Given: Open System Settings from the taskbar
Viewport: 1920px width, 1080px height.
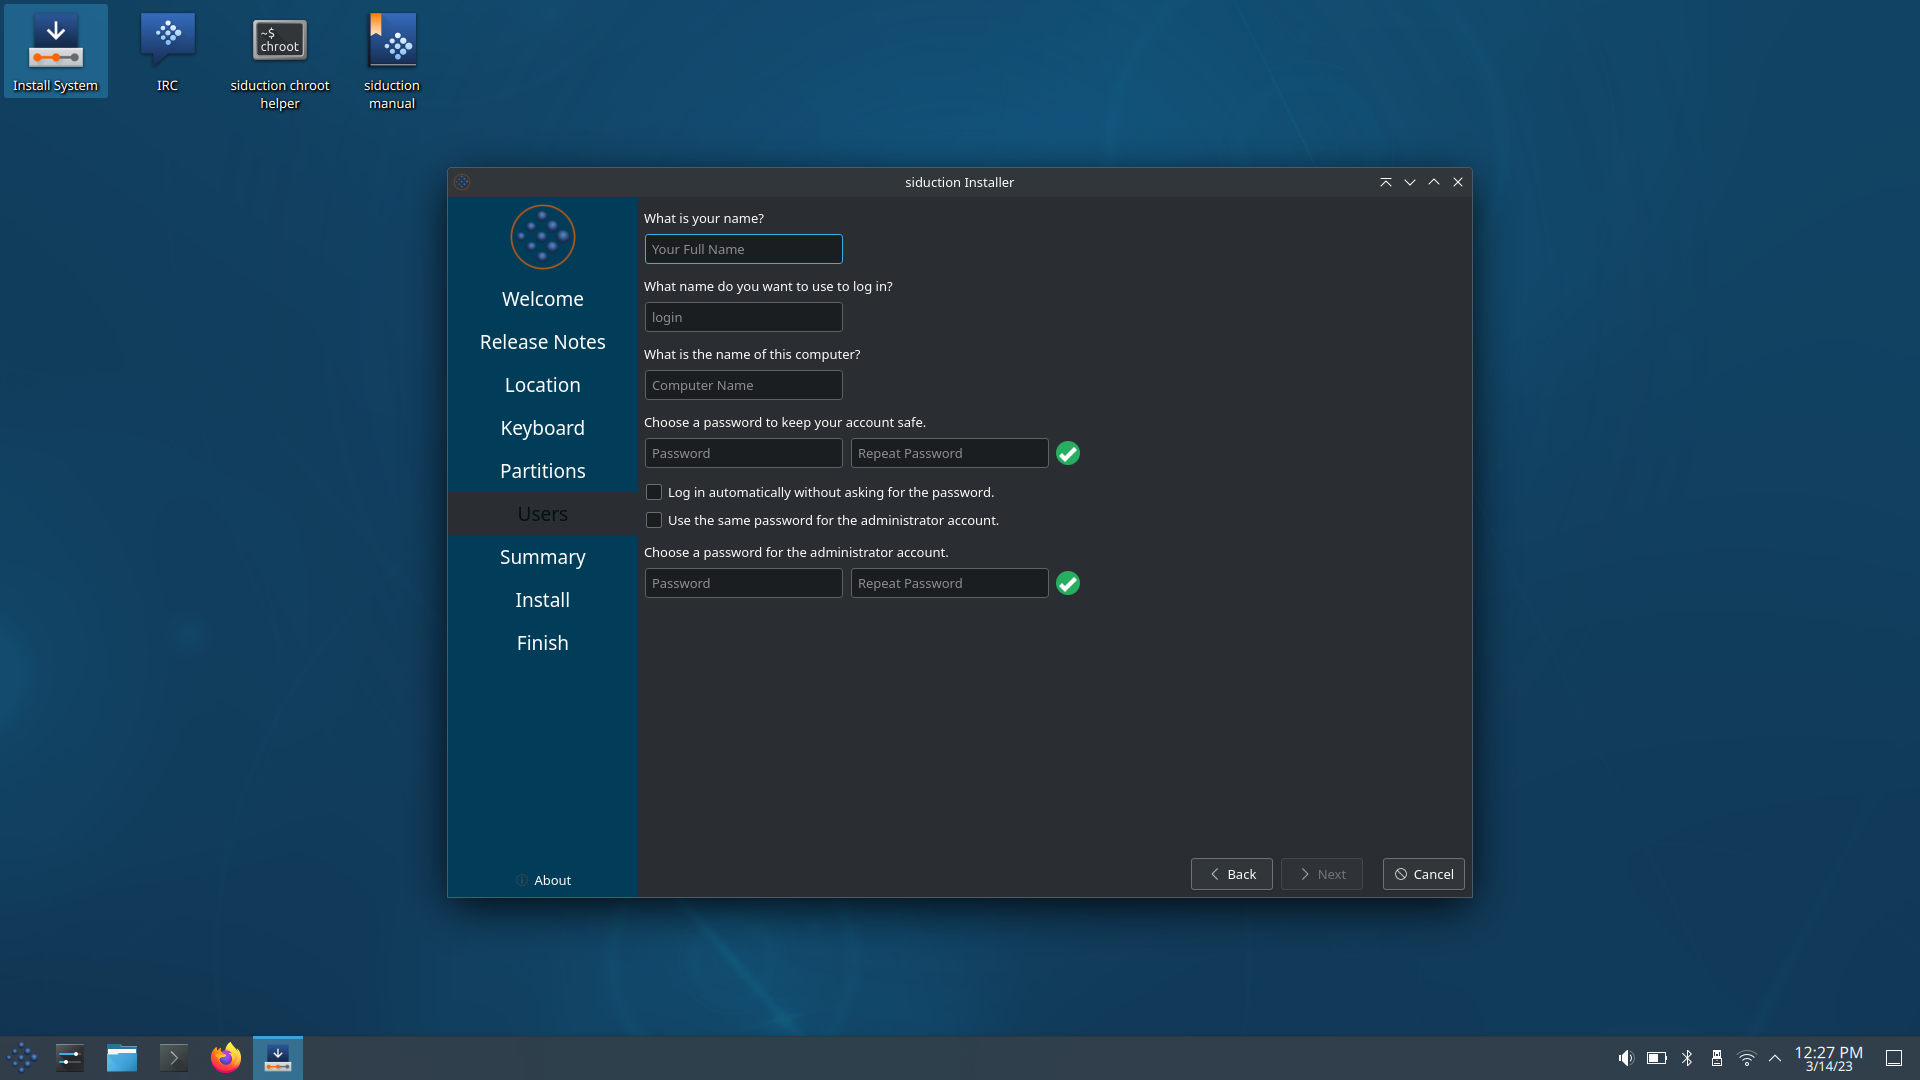Looking at the screenshot, I should tap(70, 1057).
